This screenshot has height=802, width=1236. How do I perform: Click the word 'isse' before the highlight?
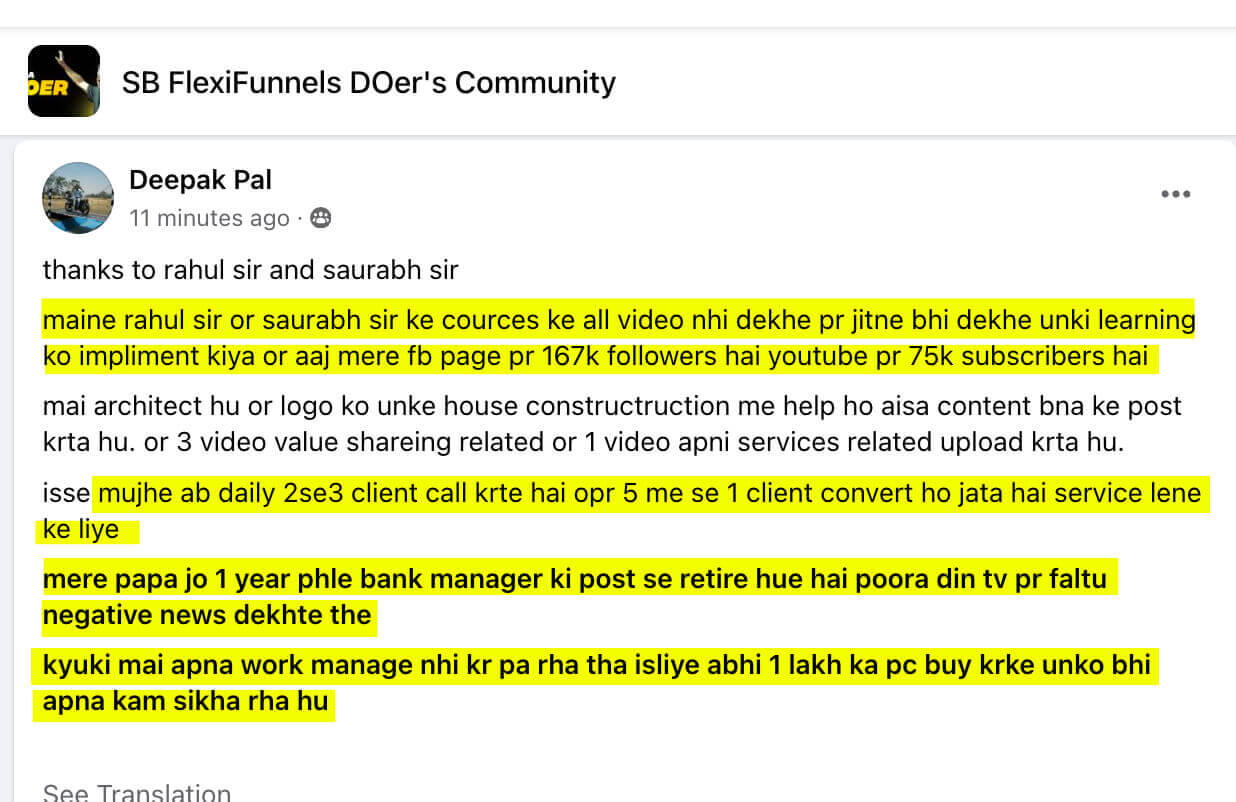pyautogui.click(x=66, y=493)
